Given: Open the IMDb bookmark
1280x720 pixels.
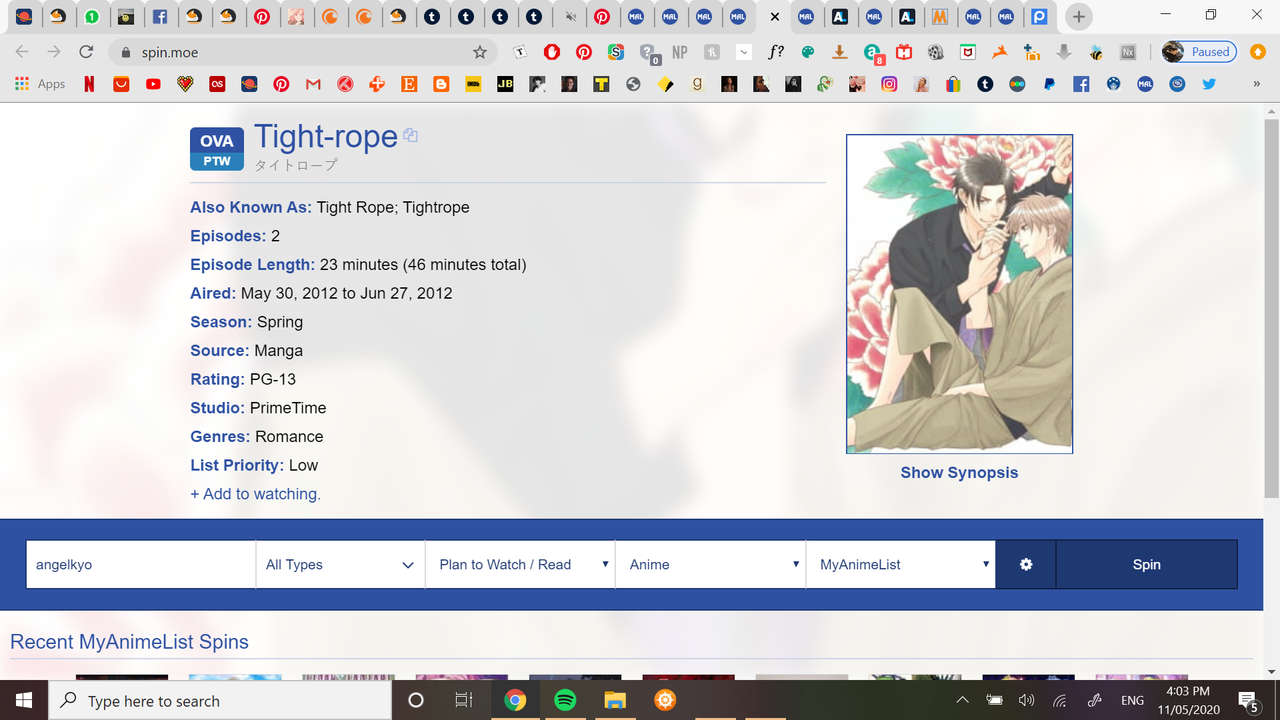Looking at the screenshot, I should (473, 85).
